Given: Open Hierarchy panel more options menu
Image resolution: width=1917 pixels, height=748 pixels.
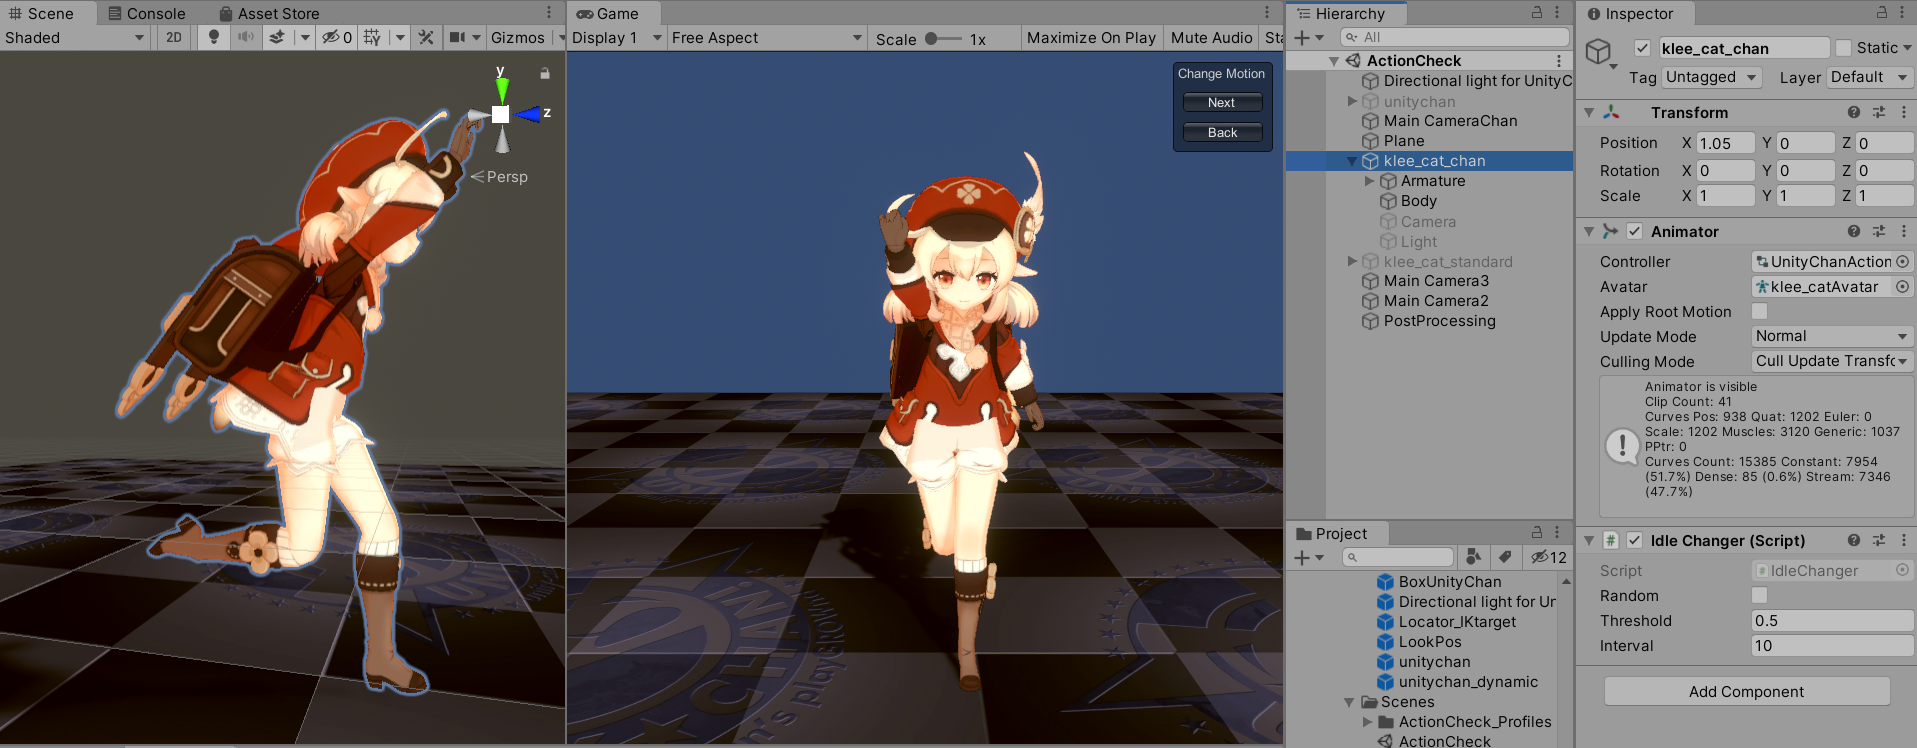Looking at the screenshot, I should pyautogui.click(x=1557, y=13).
